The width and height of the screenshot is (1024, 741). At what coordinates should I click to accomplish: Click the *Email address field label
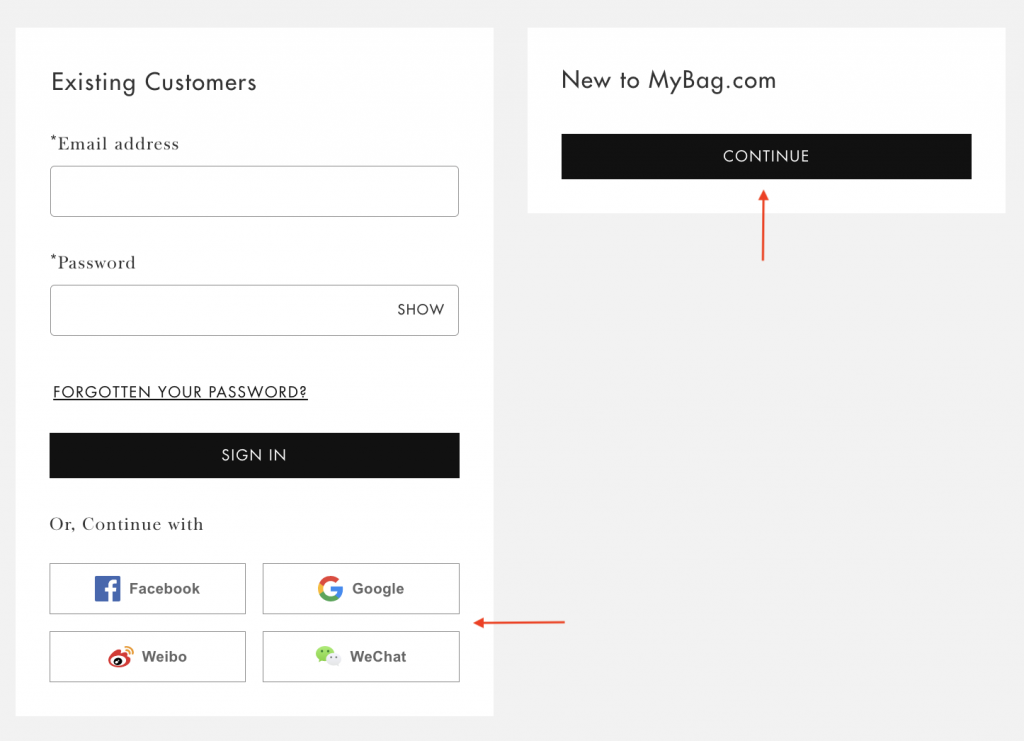115,144
